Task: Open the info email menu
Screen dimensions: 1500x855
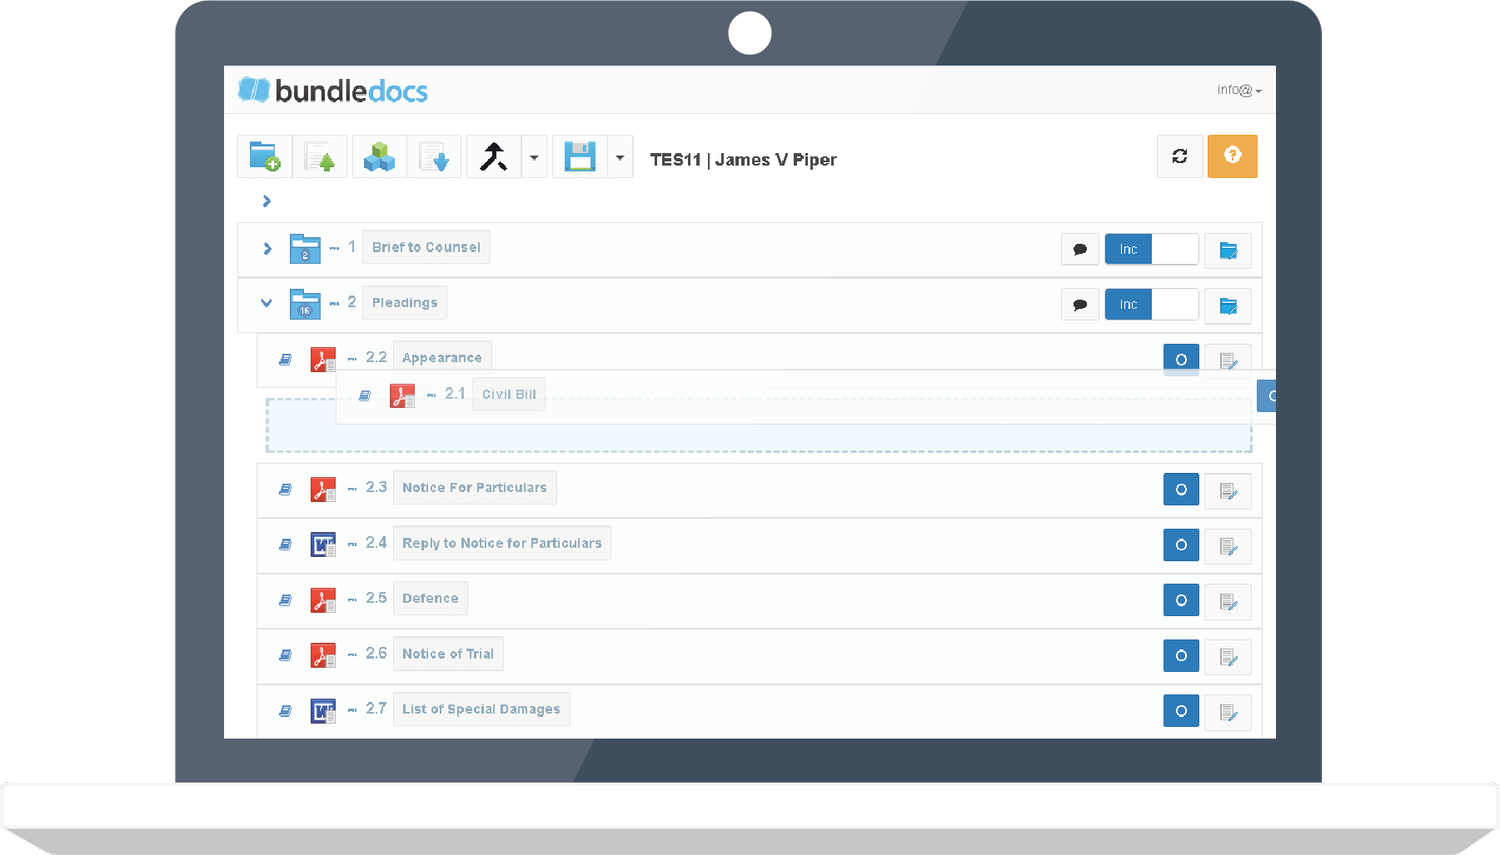Action: point(1237,90)
